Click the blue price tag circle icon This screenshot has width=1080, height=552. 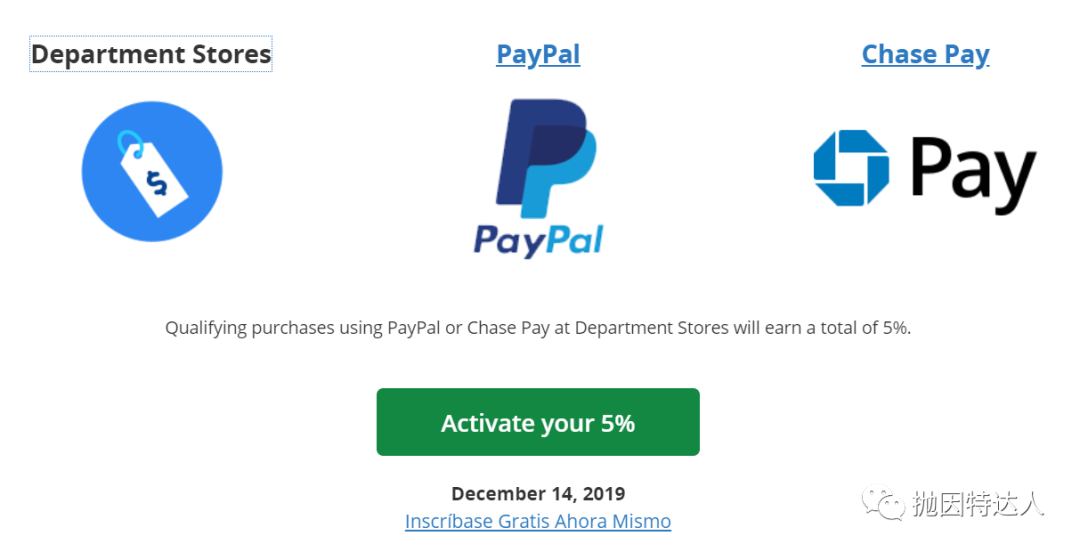[x=152, y=172]
